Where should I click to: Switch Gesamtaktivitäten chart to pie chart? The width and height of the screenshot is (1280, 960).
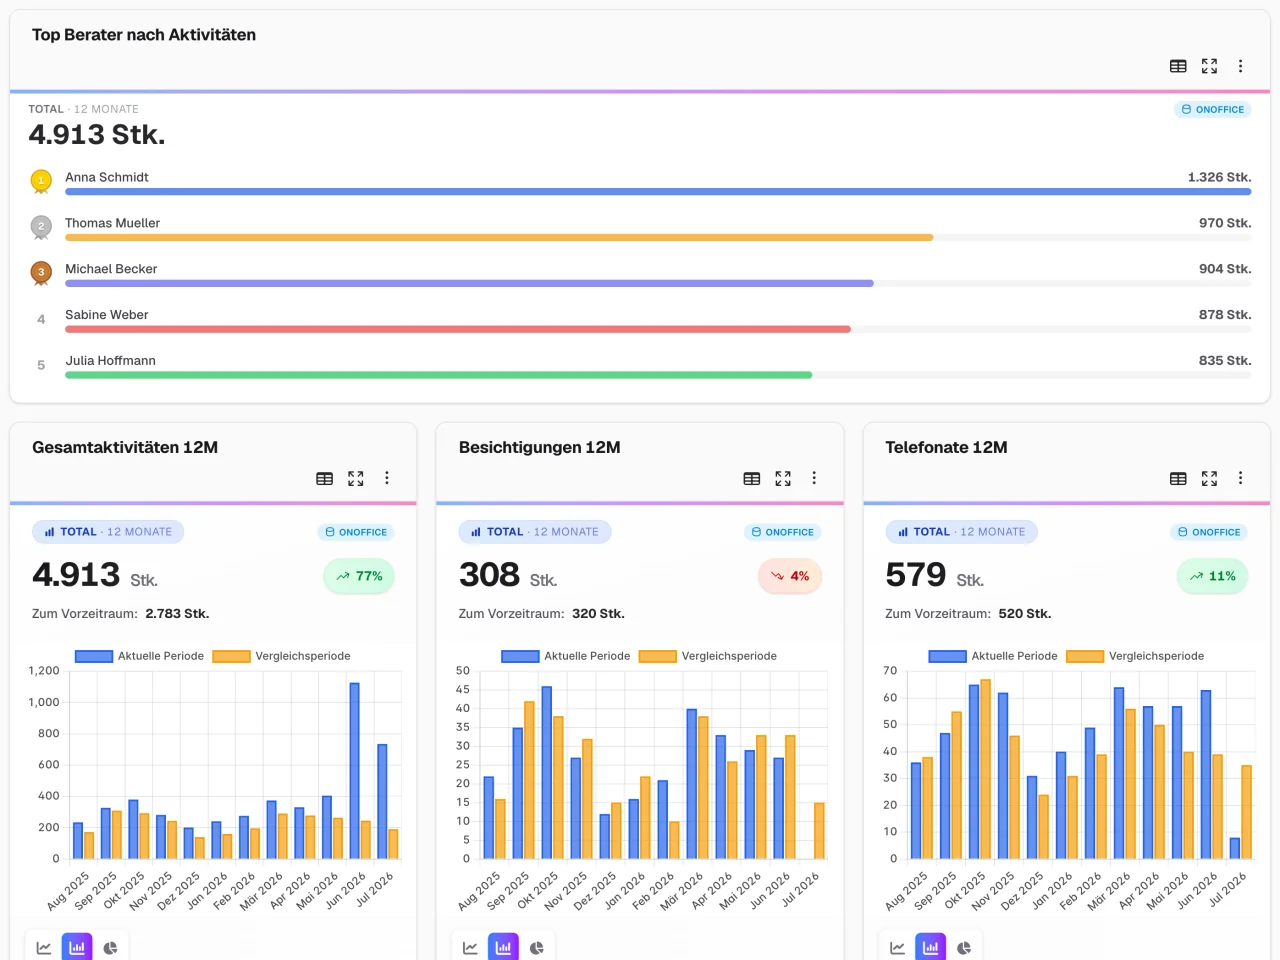coord(110,948)
